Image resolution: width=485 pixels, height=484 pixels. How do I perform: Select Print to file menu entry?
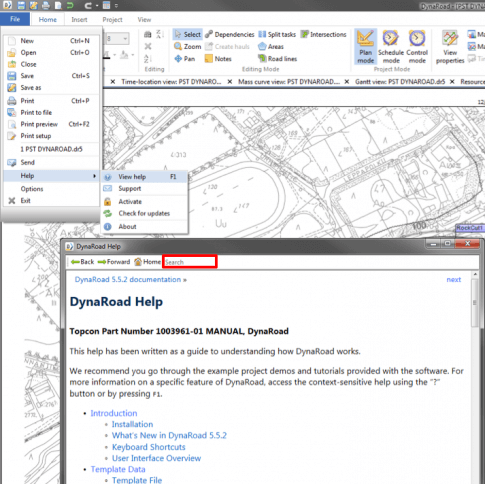point(52,112)
